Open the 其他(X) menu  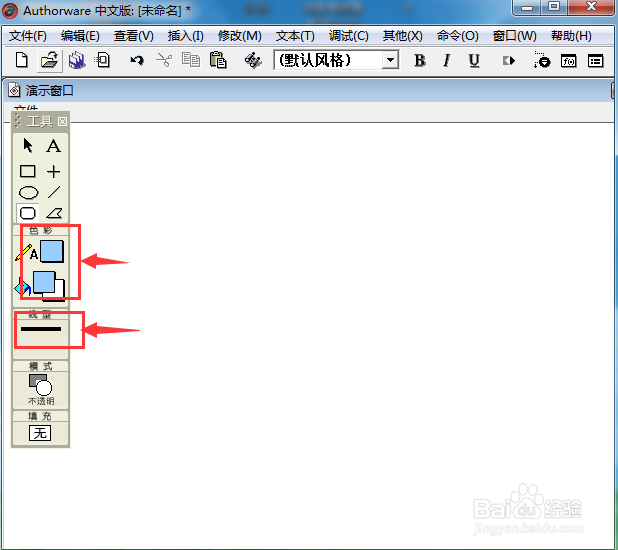point(402,36)
